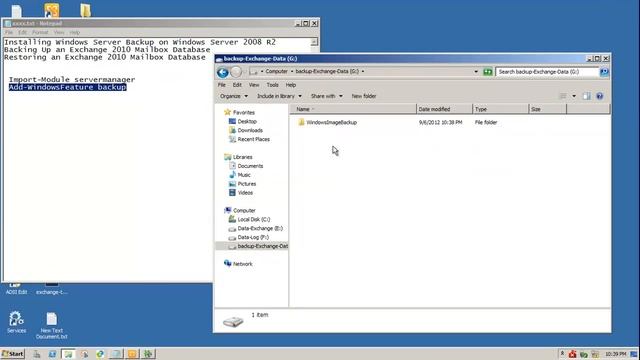
Task: Click the search magnifier icon in Explorer
Action: pos(604,72)
